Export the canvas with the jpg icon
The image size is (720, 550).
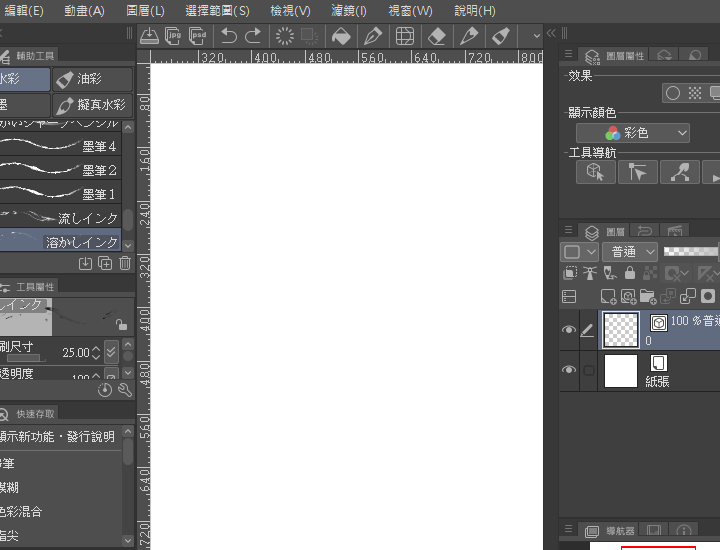[173, 36]
